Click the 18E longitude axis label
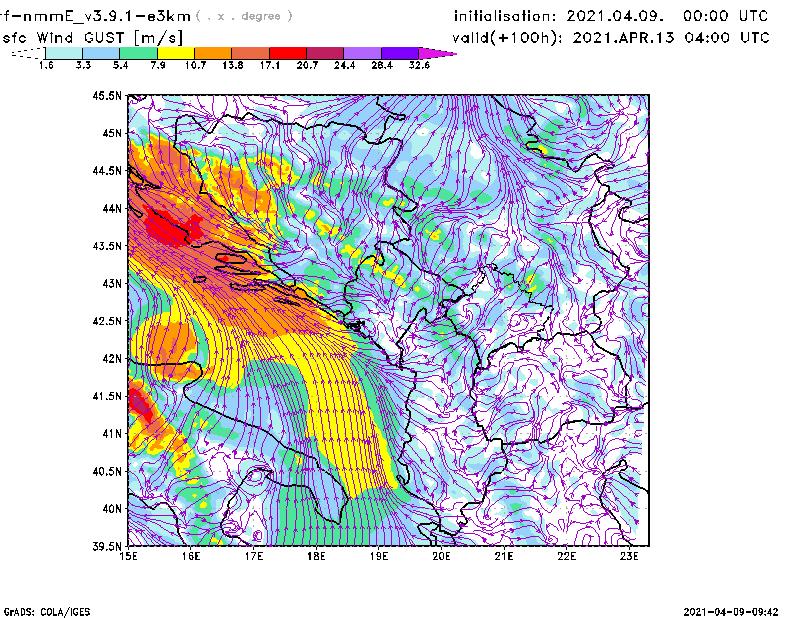800x618 pixels. [317, 556]
